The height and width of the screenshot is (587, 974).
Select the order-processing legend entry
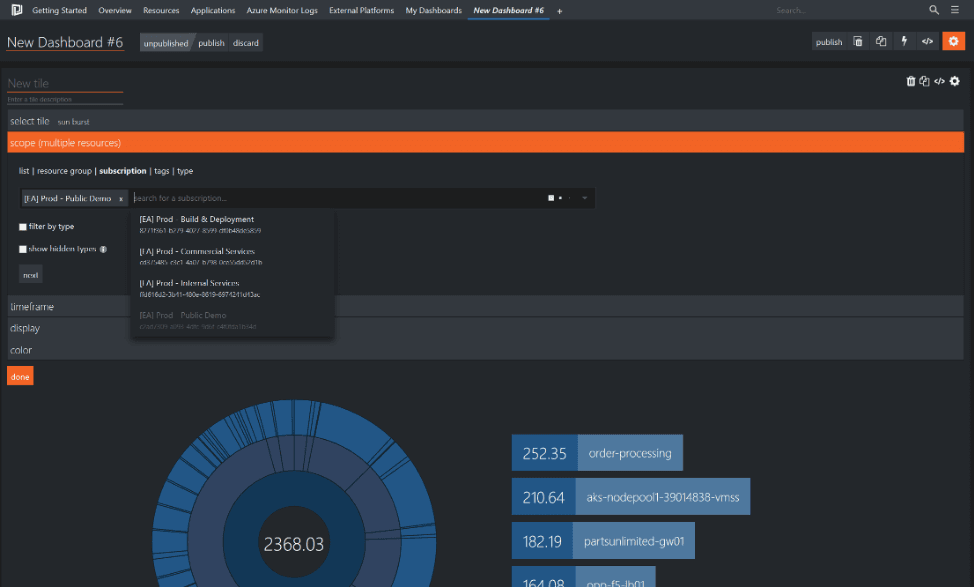tap(630, 453)
